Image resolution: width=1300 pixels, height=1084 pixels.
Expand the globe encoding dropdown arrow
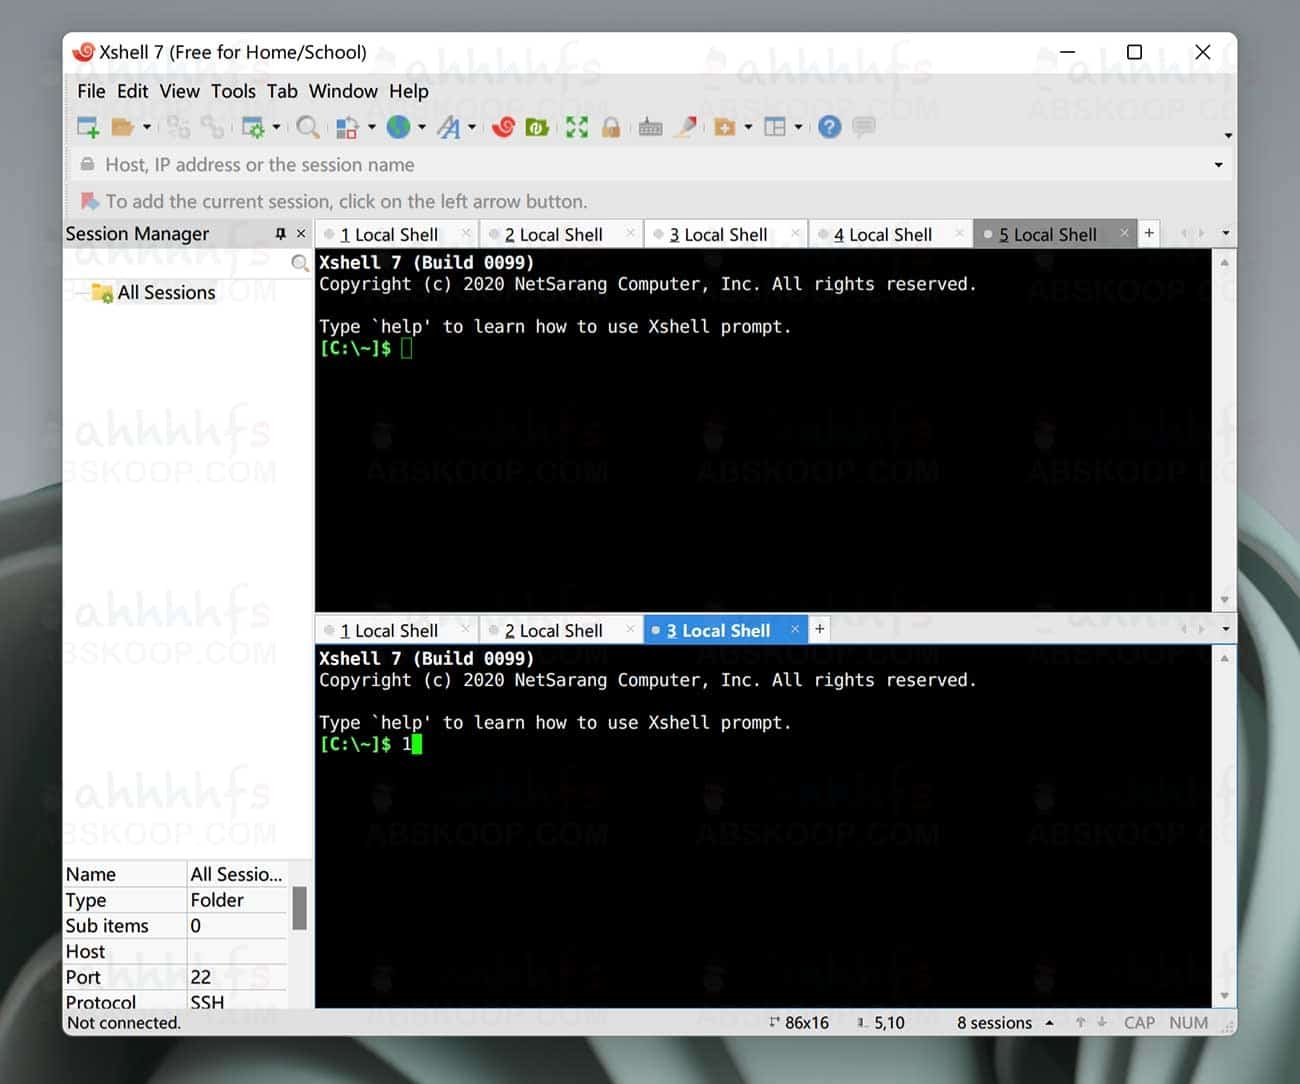(422, 127)
